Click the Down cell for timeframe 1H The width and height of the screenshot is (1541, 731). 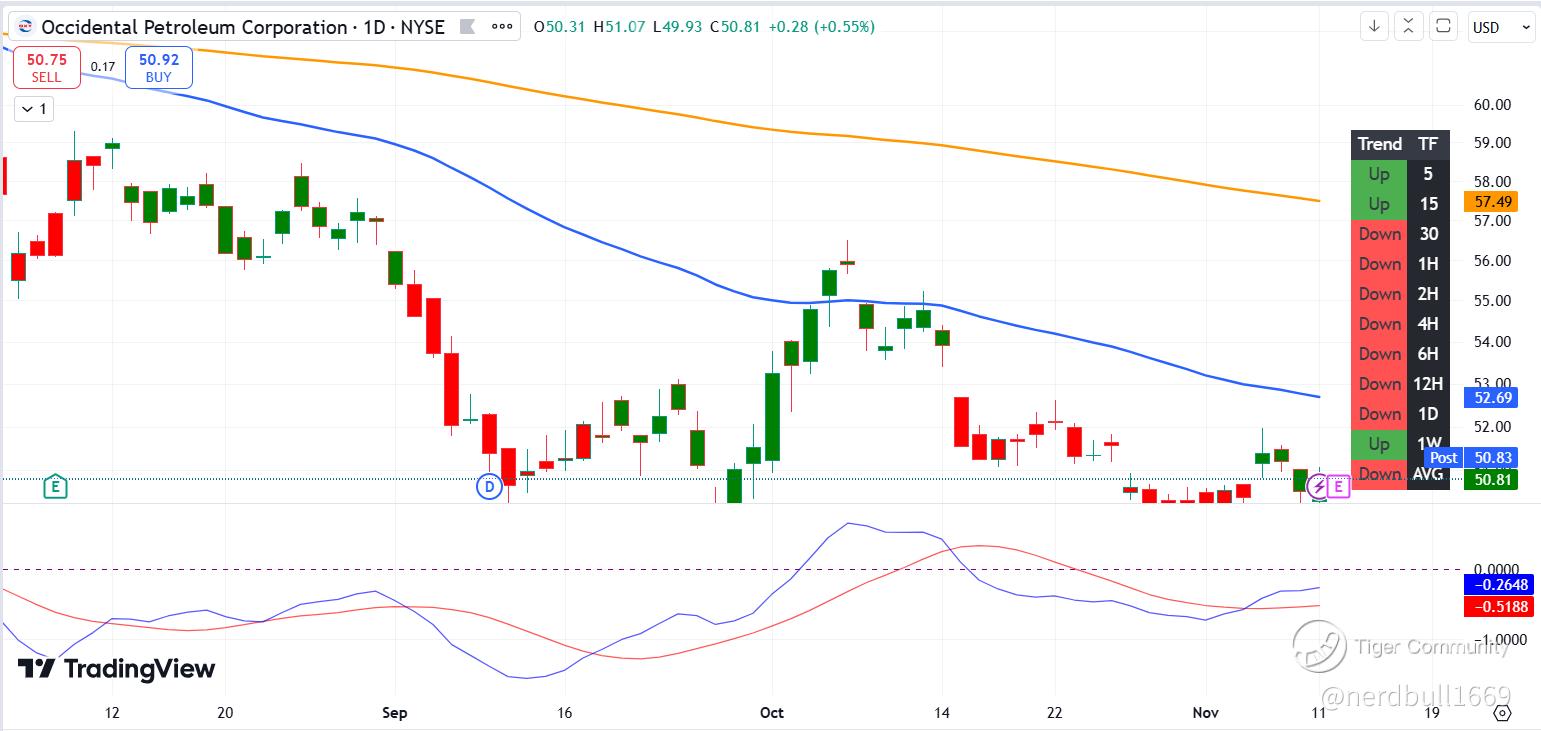[x=1379, y=264]
